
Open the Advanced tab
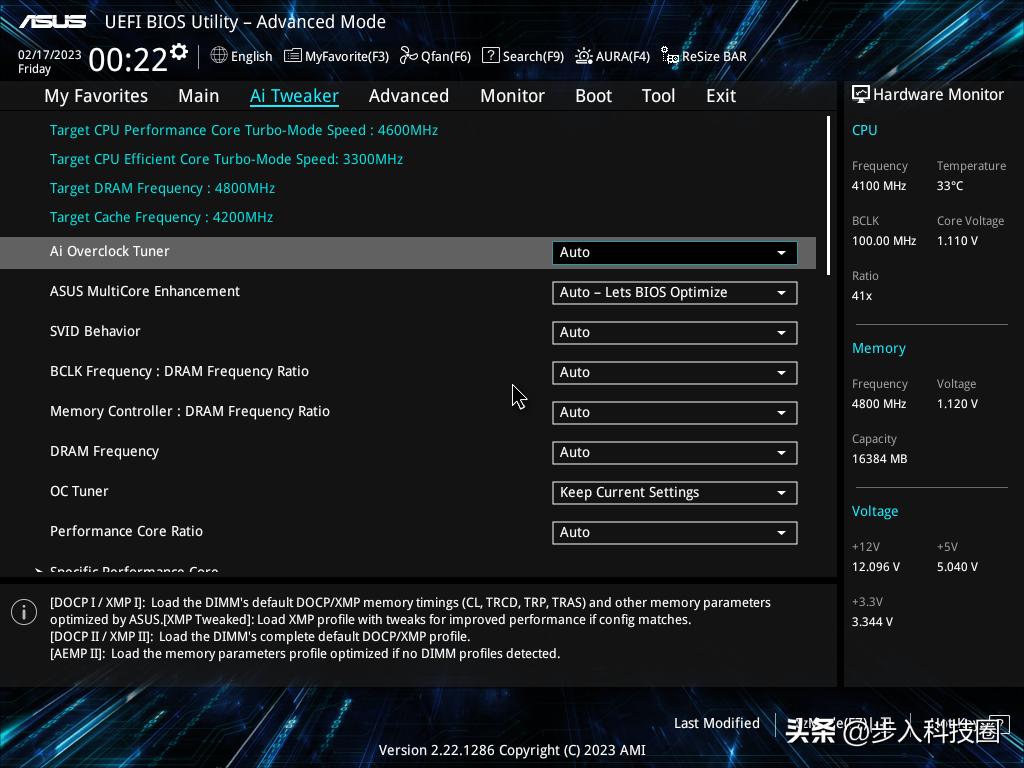(409, 96)
